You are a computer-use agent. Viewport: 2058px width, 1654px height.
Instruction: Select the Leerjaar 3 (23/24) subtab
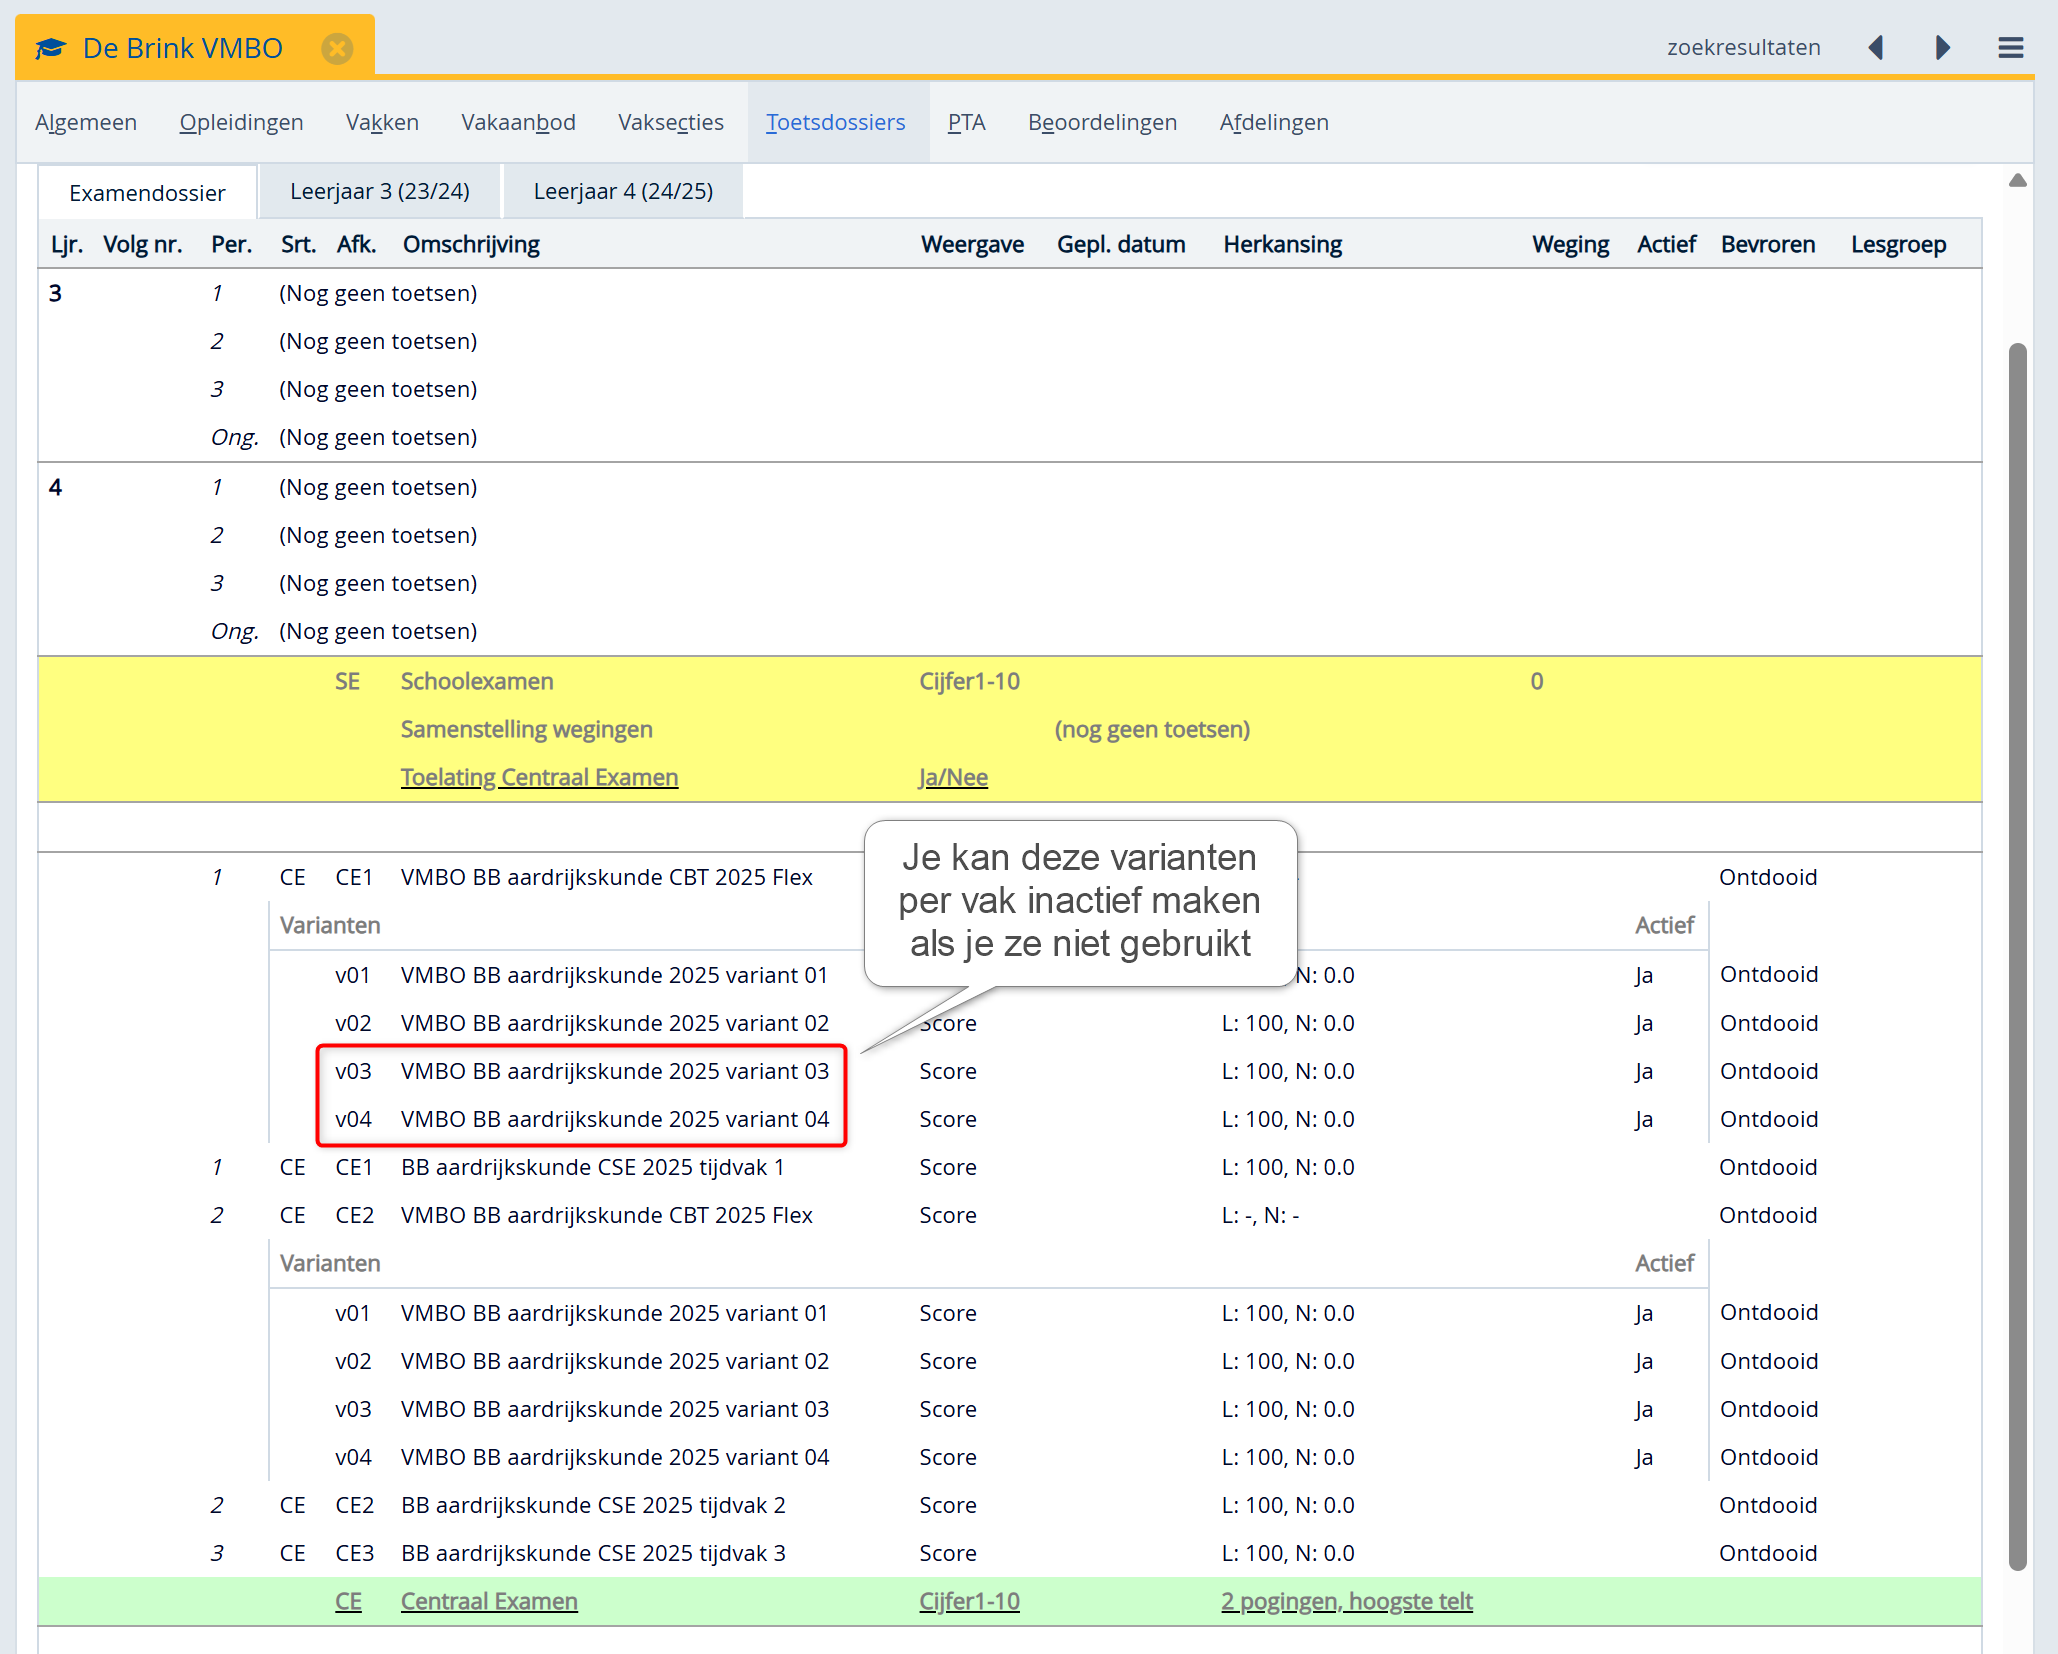(x=379, y=191)
